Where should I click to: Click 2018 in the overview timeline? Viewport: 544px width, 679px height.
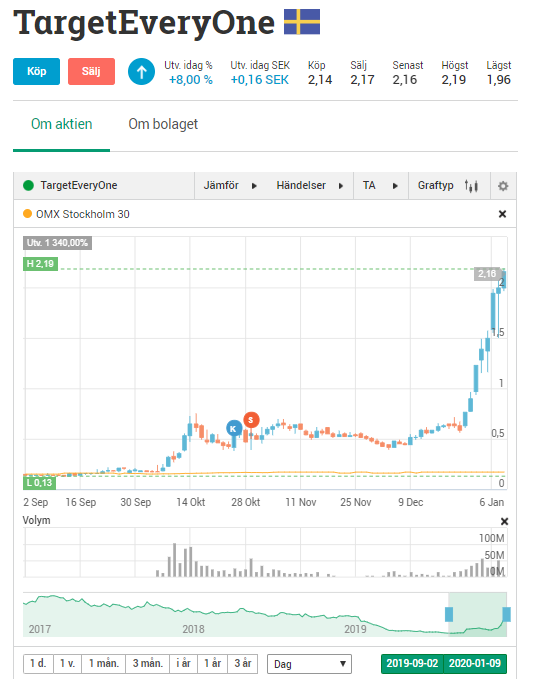coord(193,629)
